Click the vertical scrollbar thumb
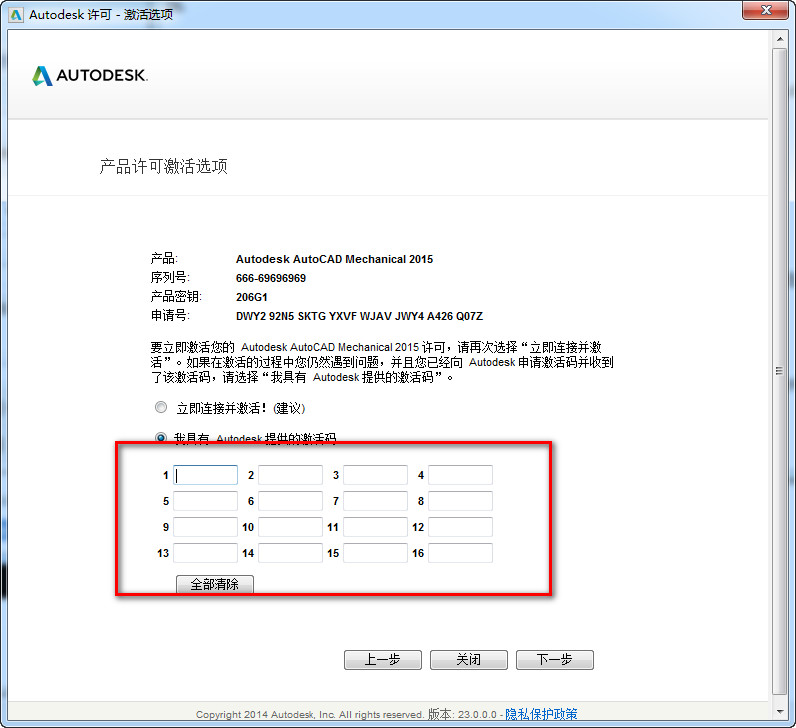796x728 pixels. [x=780, y=371]
